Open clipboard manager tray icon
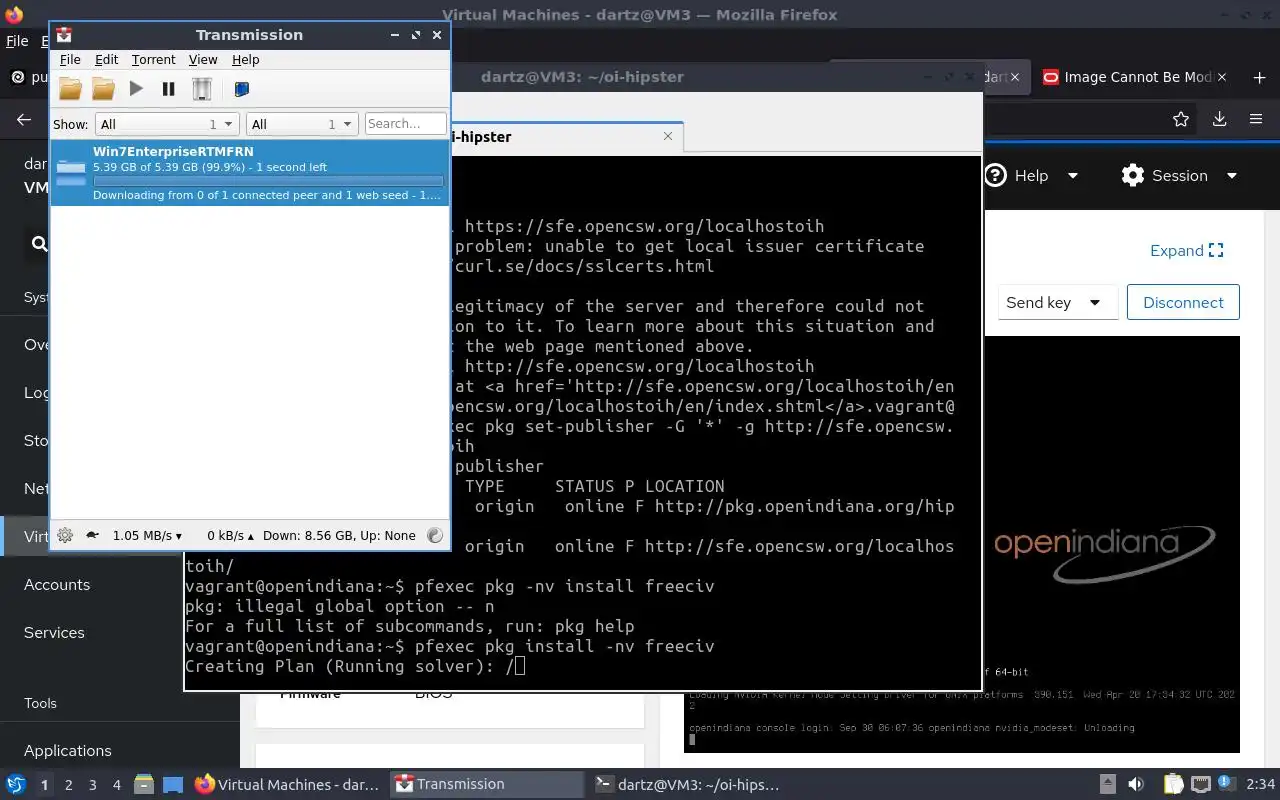 point(1173,785)
